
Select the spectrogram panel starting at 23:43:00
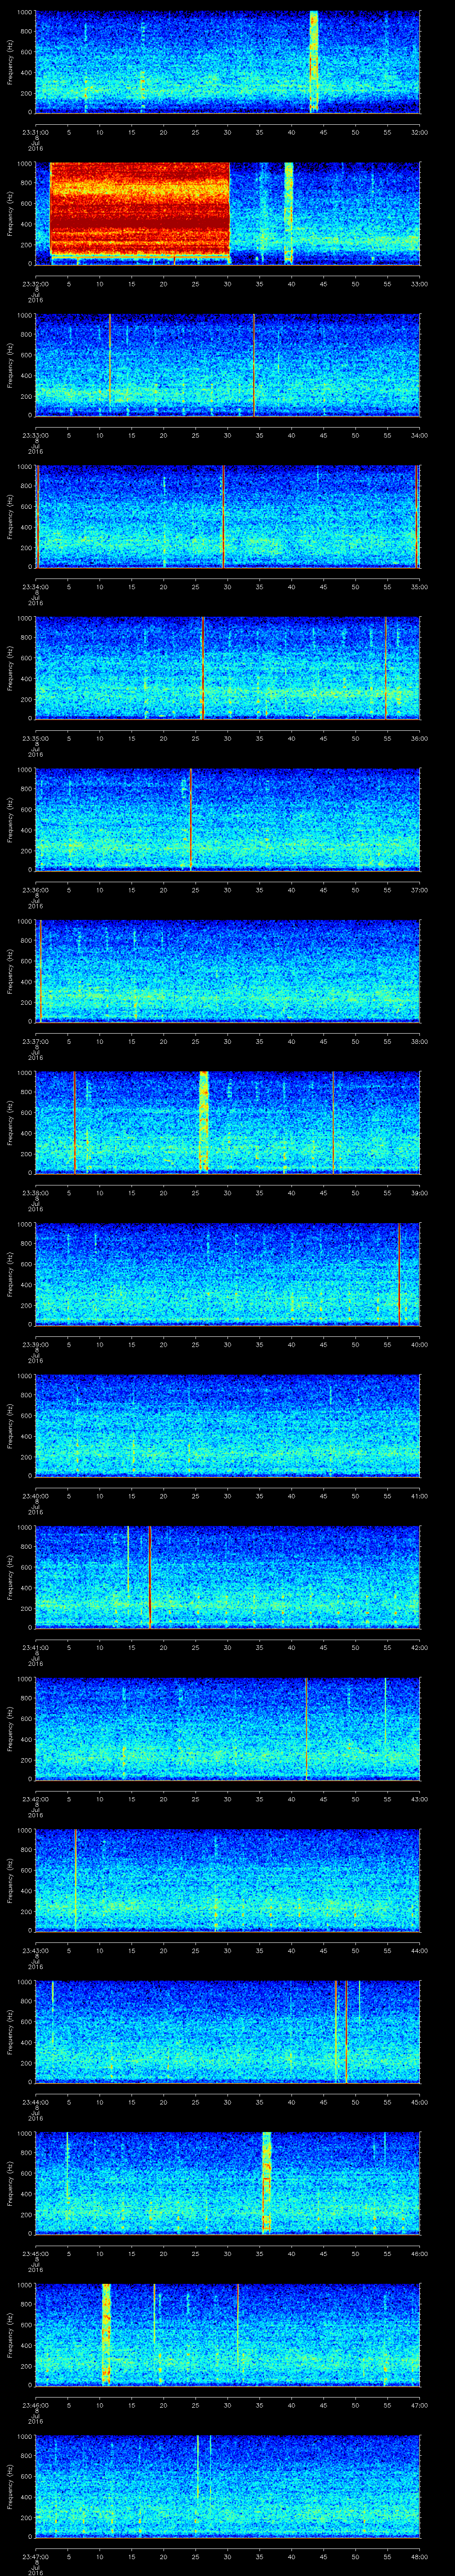(x=228, y=1880)
